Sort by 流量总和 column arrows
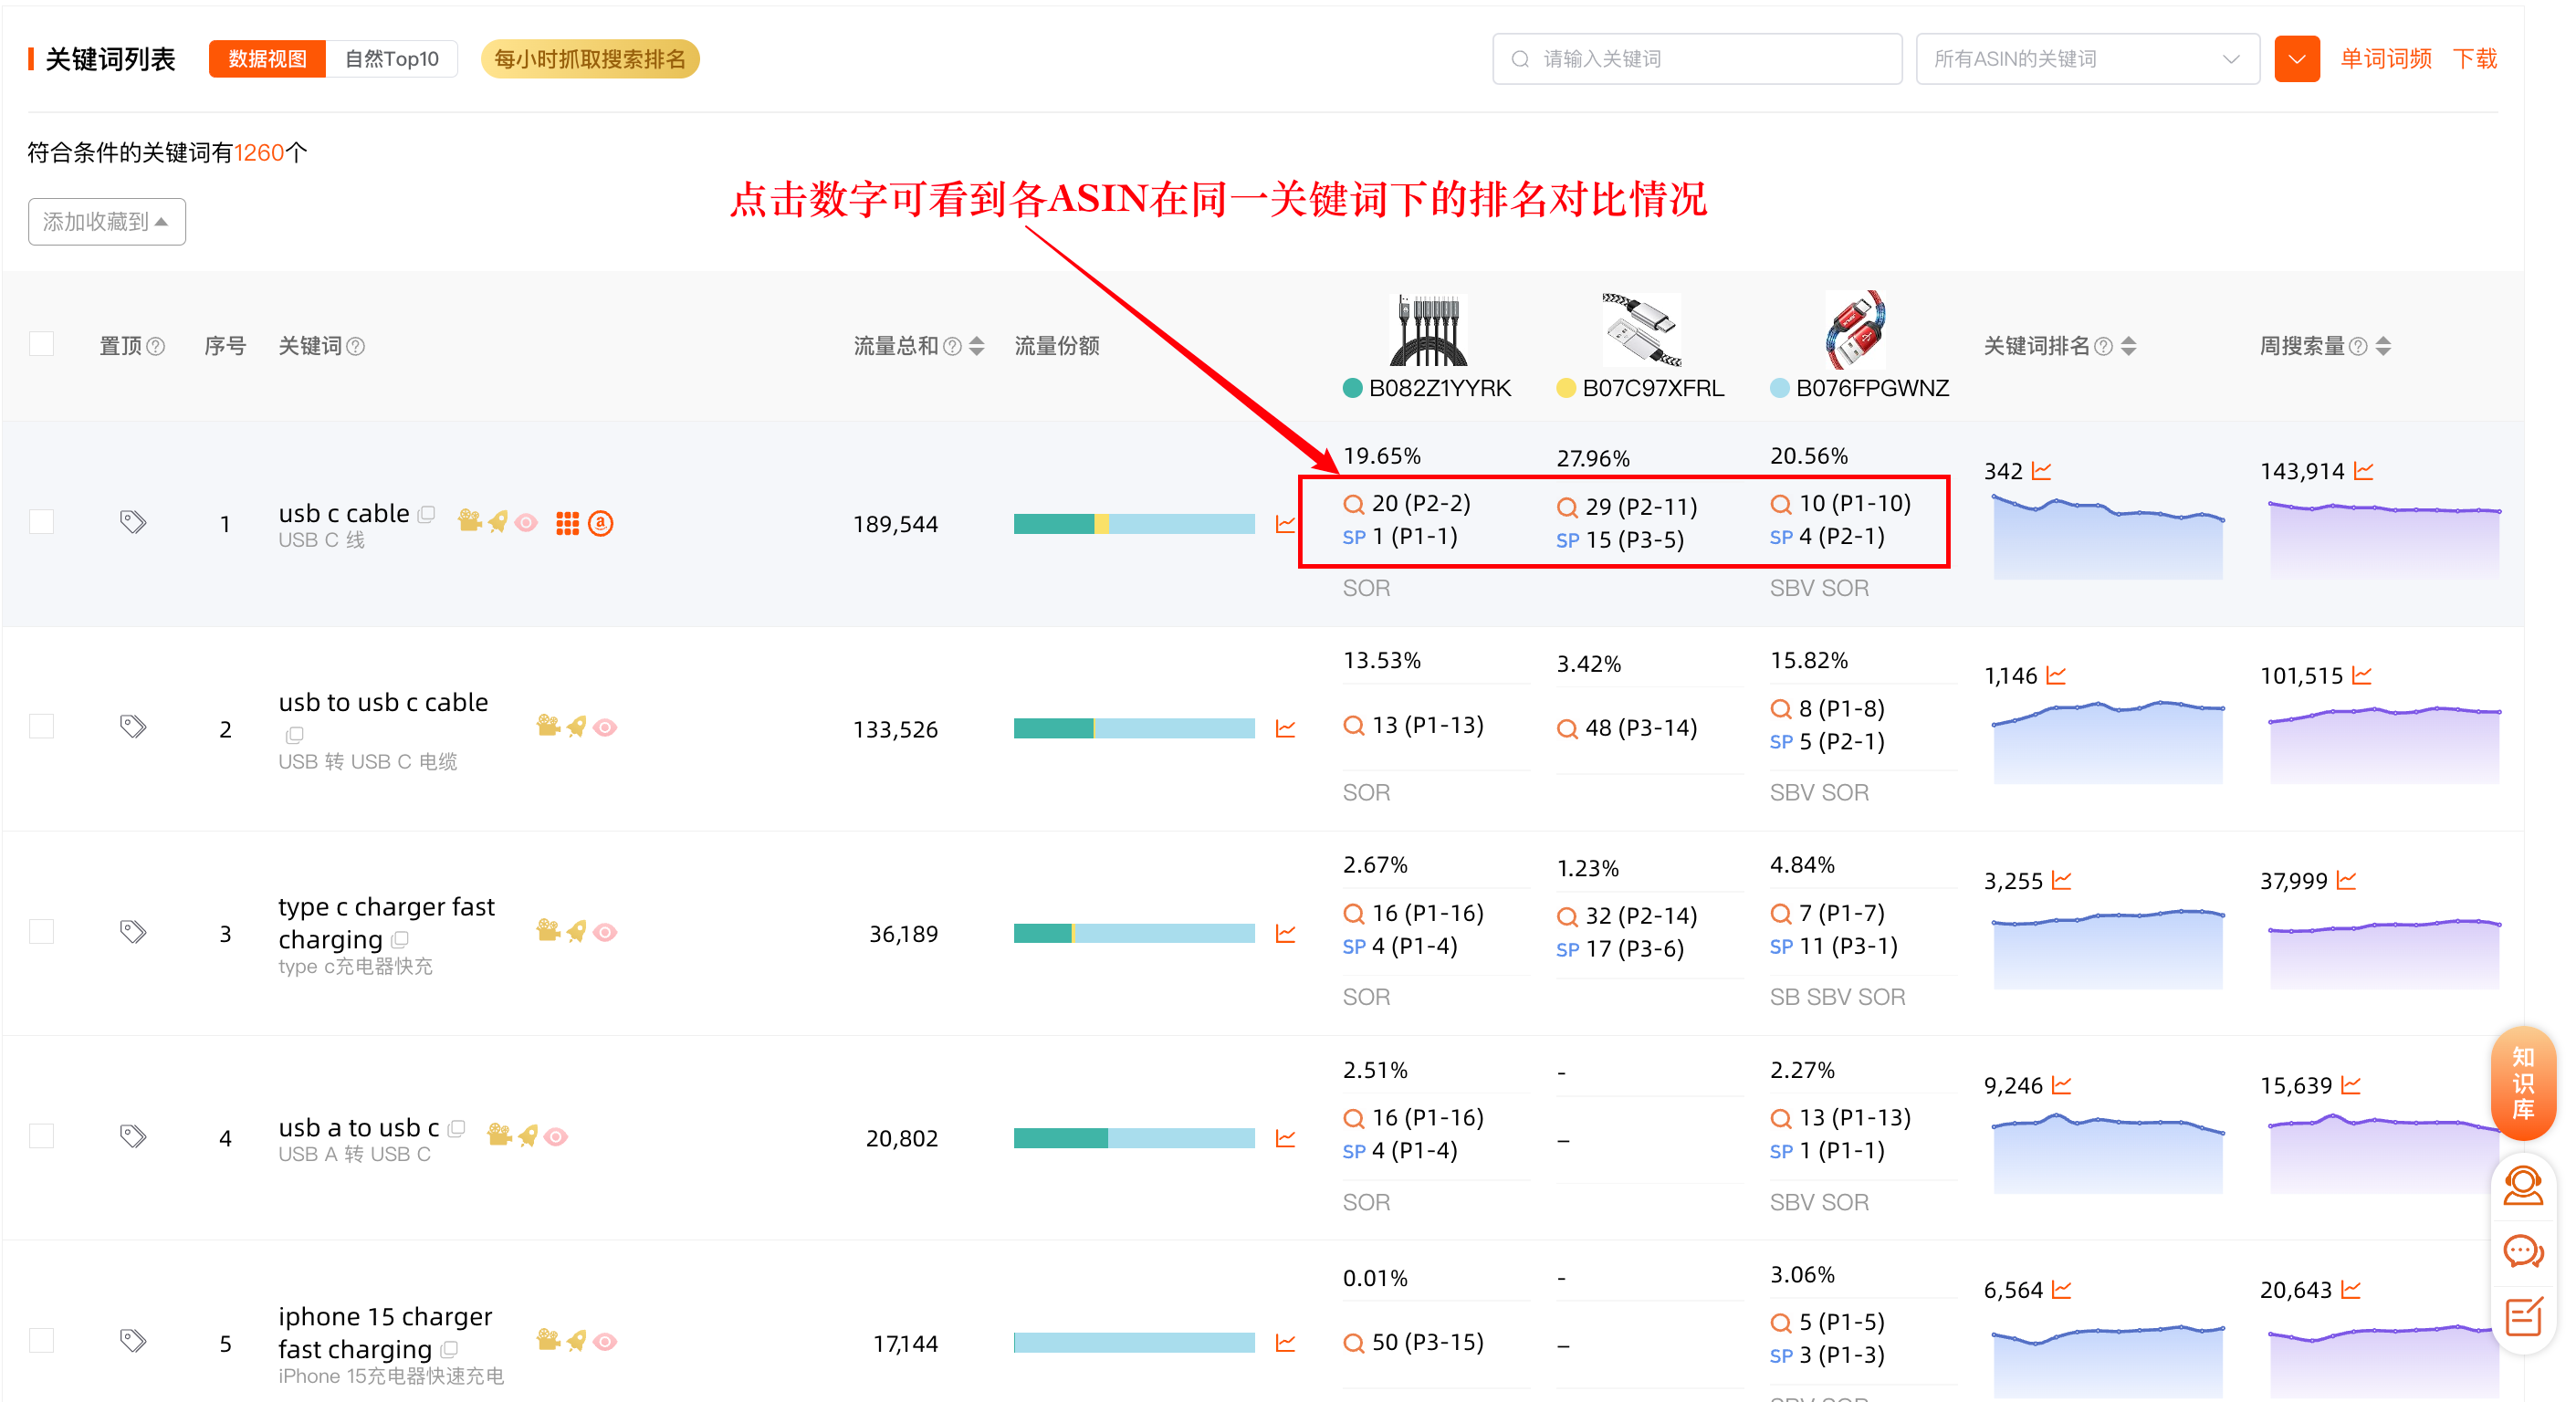Viewport: 2576px width, 1402px height. coord(977,346)
